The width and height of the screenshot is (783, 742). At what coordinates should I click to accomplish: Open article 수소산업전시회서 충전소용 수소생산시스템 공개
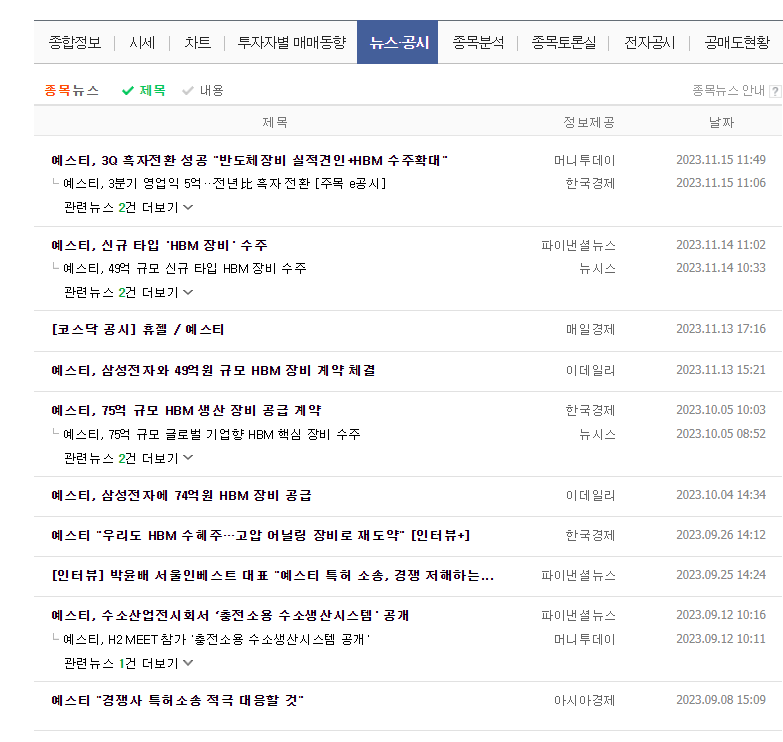pyautogui.click(x=230, y=615)
